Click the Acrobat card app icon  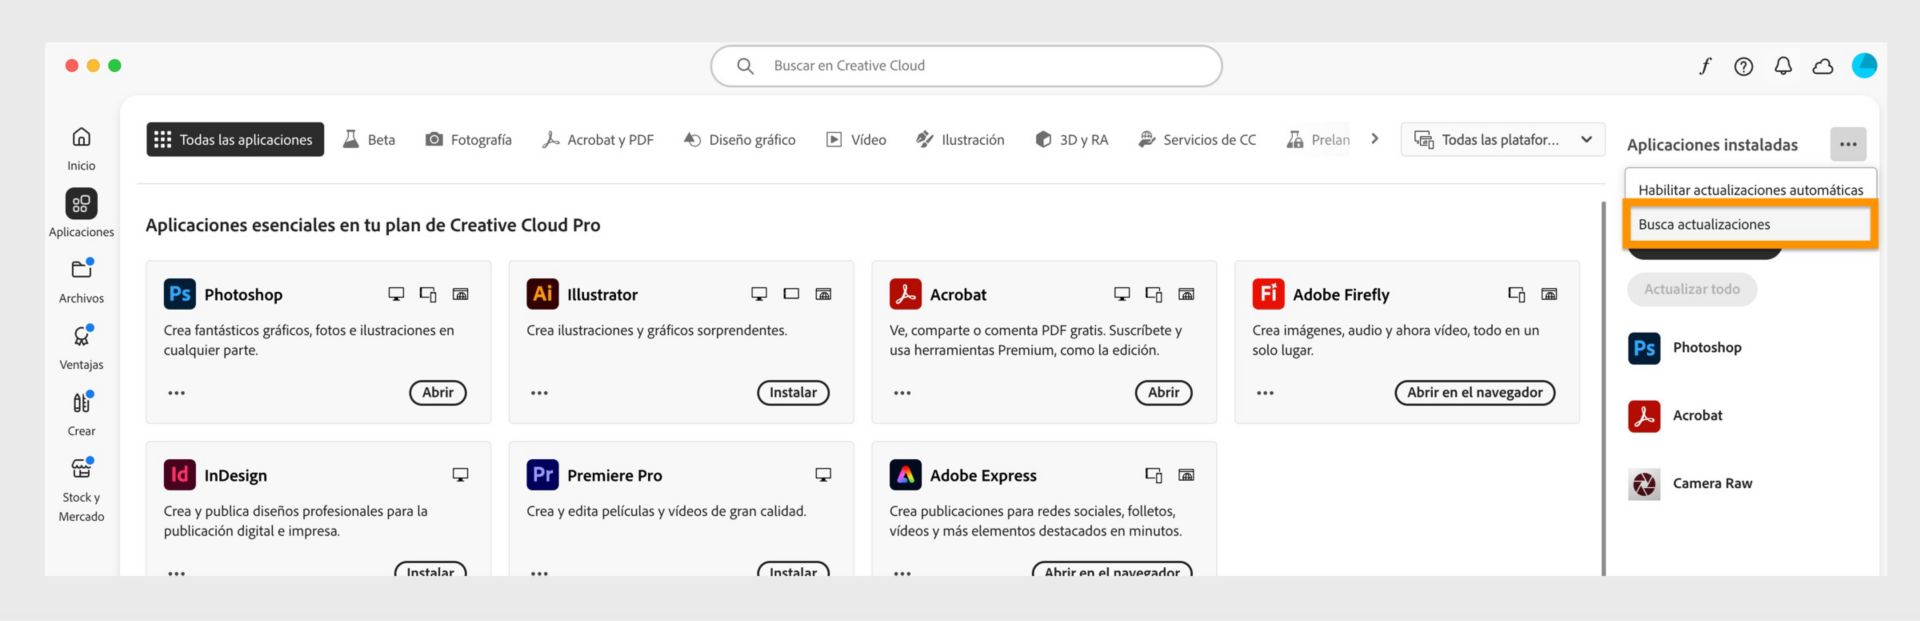coord(906,294)
